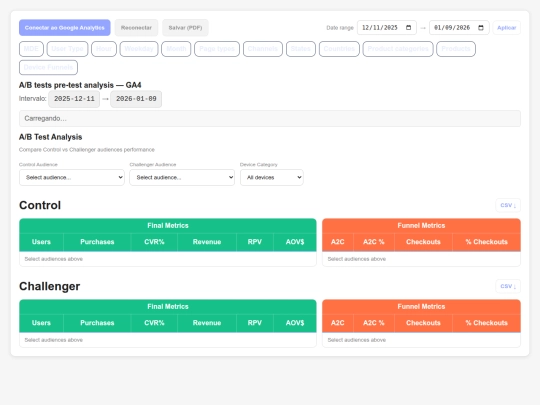
Task: Open the MDE tab
Action: click(x=31, y=49)
